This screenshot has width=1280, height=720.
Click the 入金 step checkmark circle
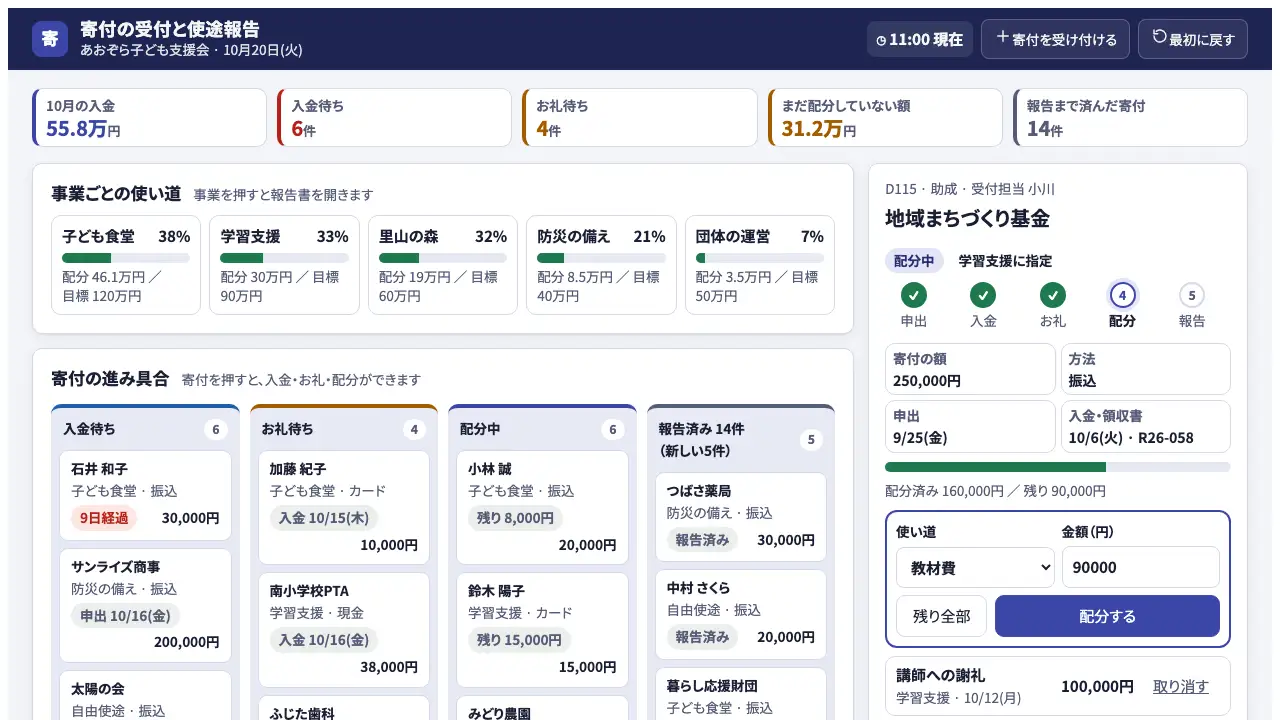pos(983,295)
